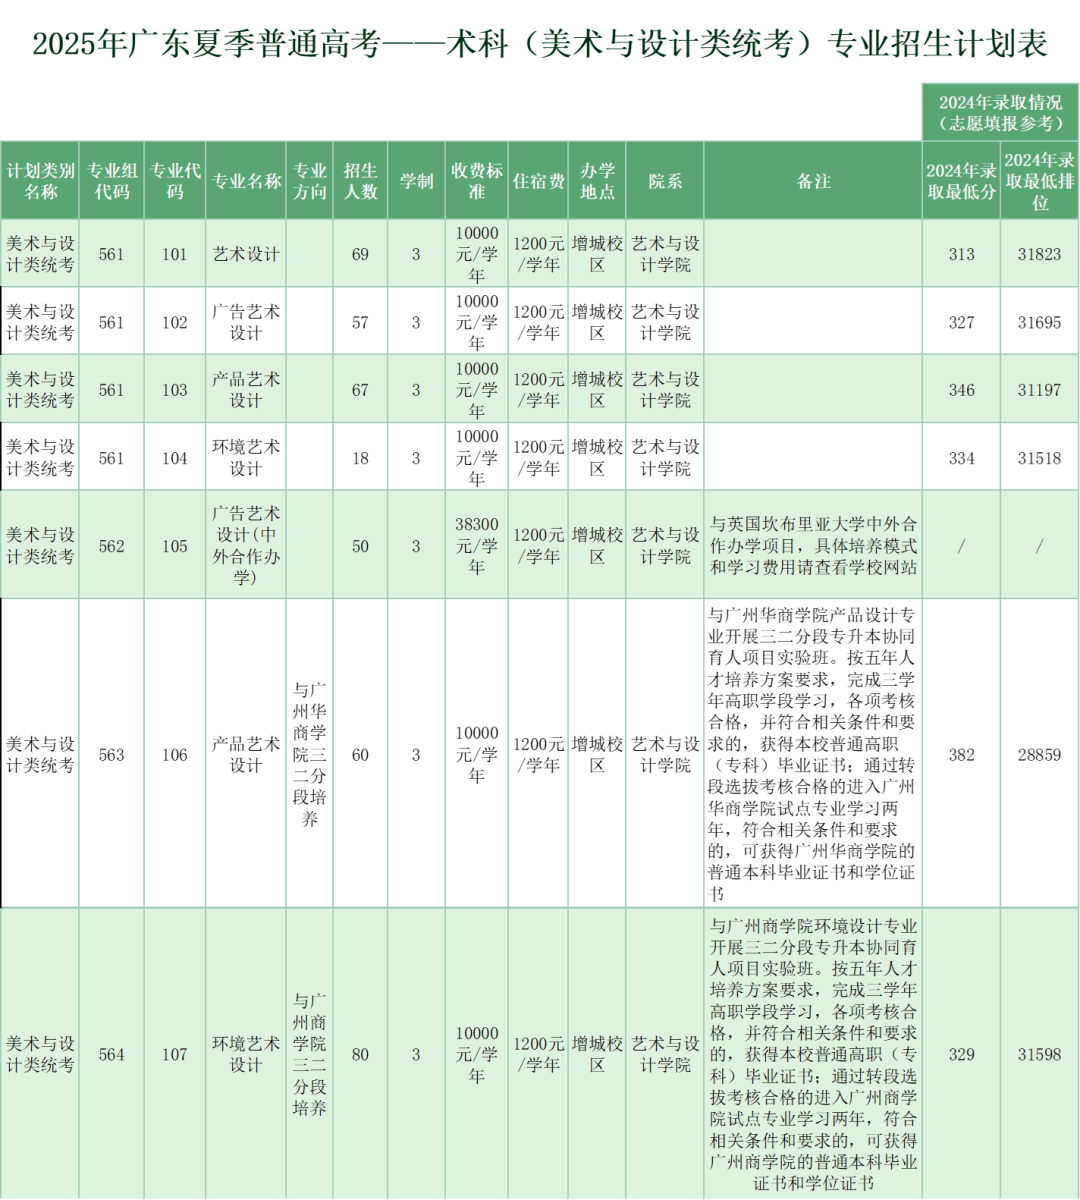Click 环境艺术设计 in row 104

pyautogui.click(x=246, y=458)
